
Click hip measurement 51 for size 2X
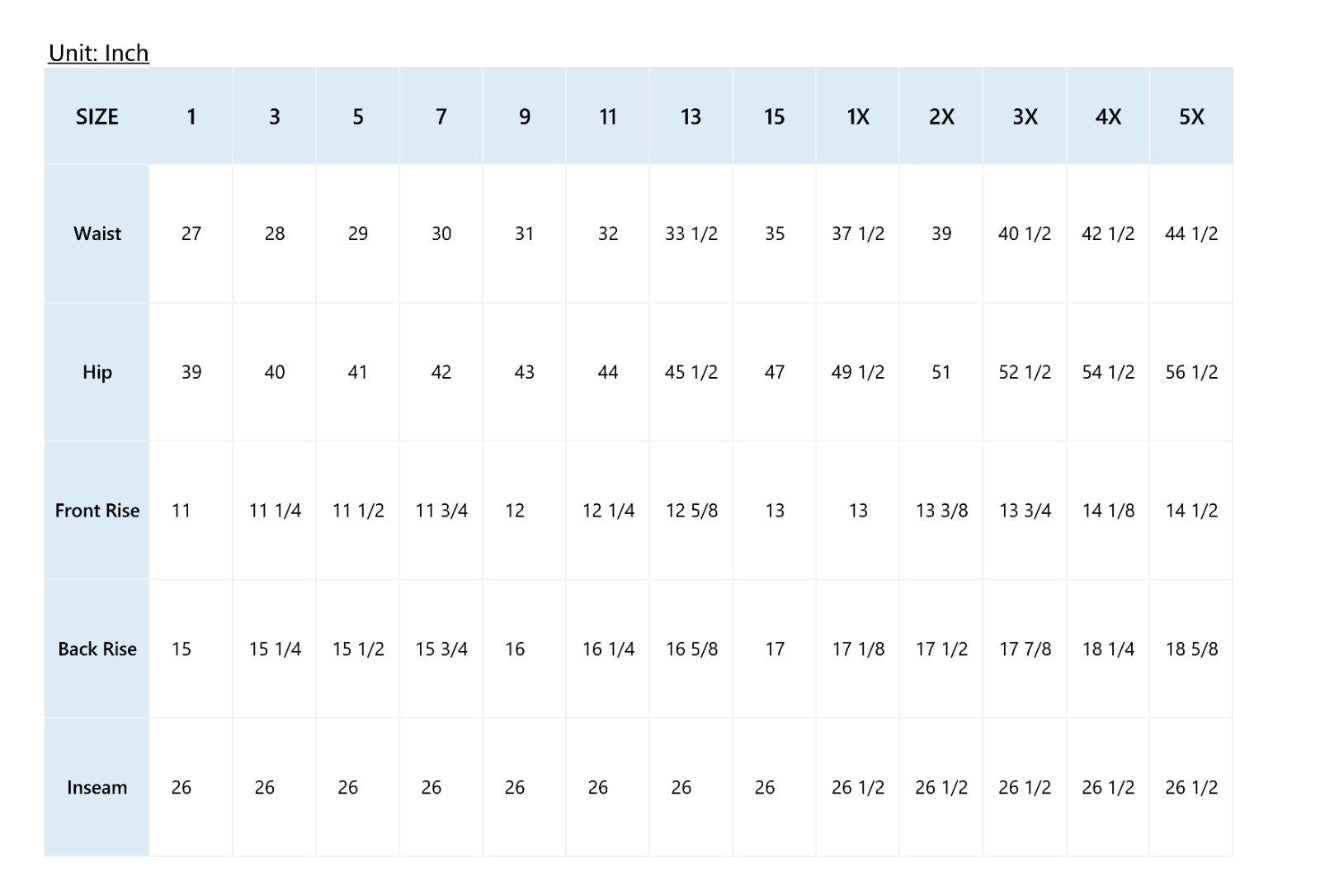[x=941, y=372]
